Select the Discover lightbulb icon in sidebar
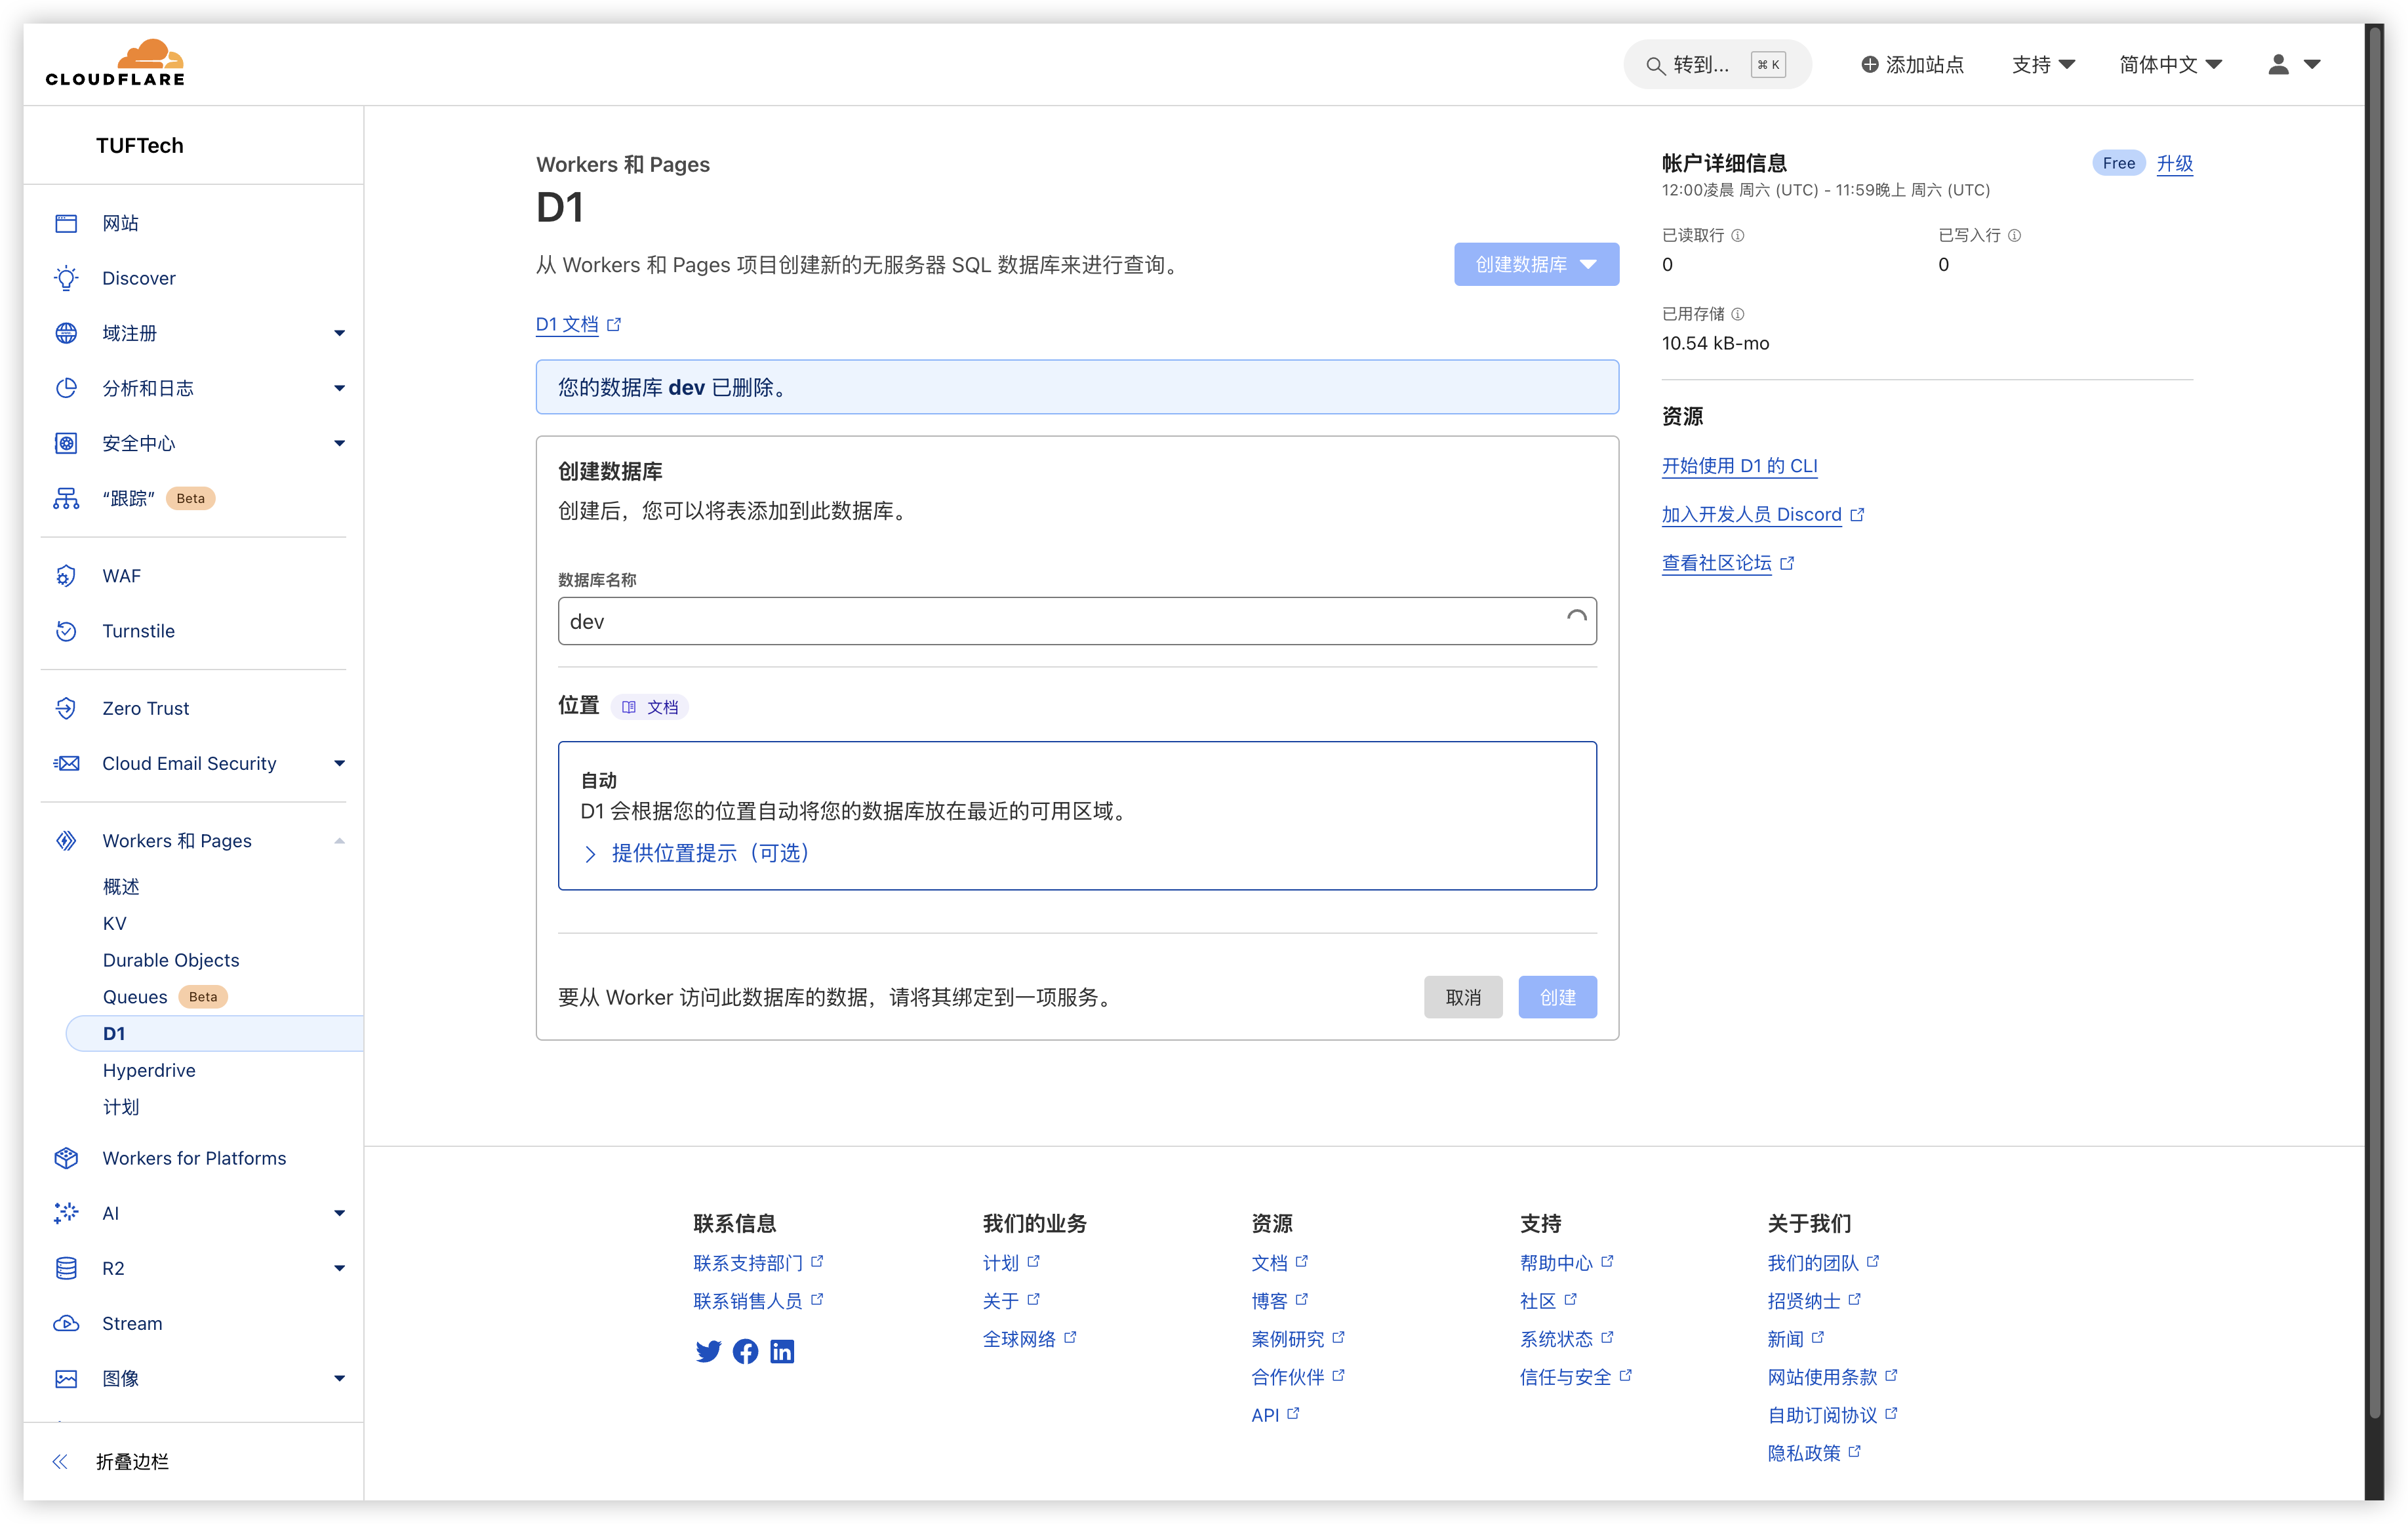This screenshot has height=1524, width=2408. click(x=66, y=277)
